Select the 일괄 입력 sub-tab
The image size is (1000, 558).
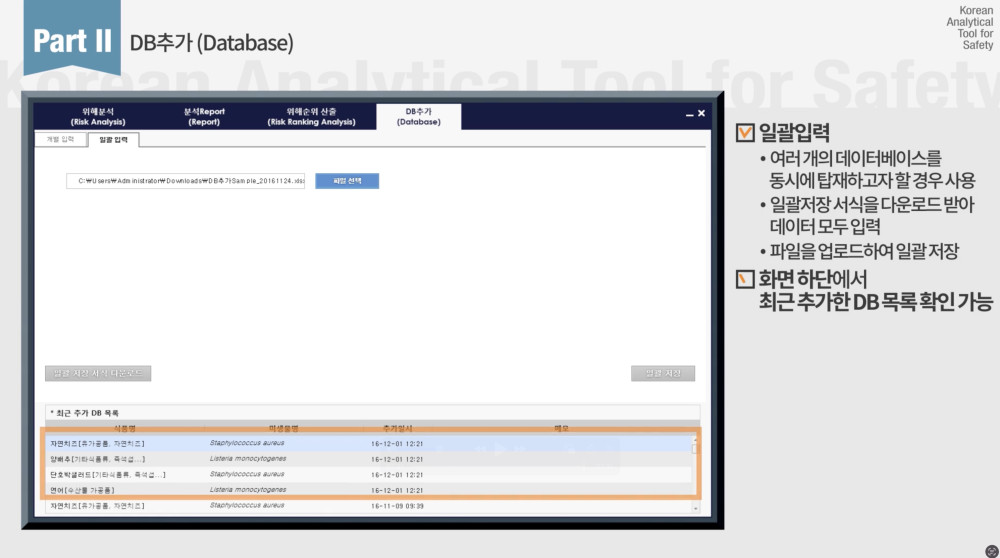113,140
